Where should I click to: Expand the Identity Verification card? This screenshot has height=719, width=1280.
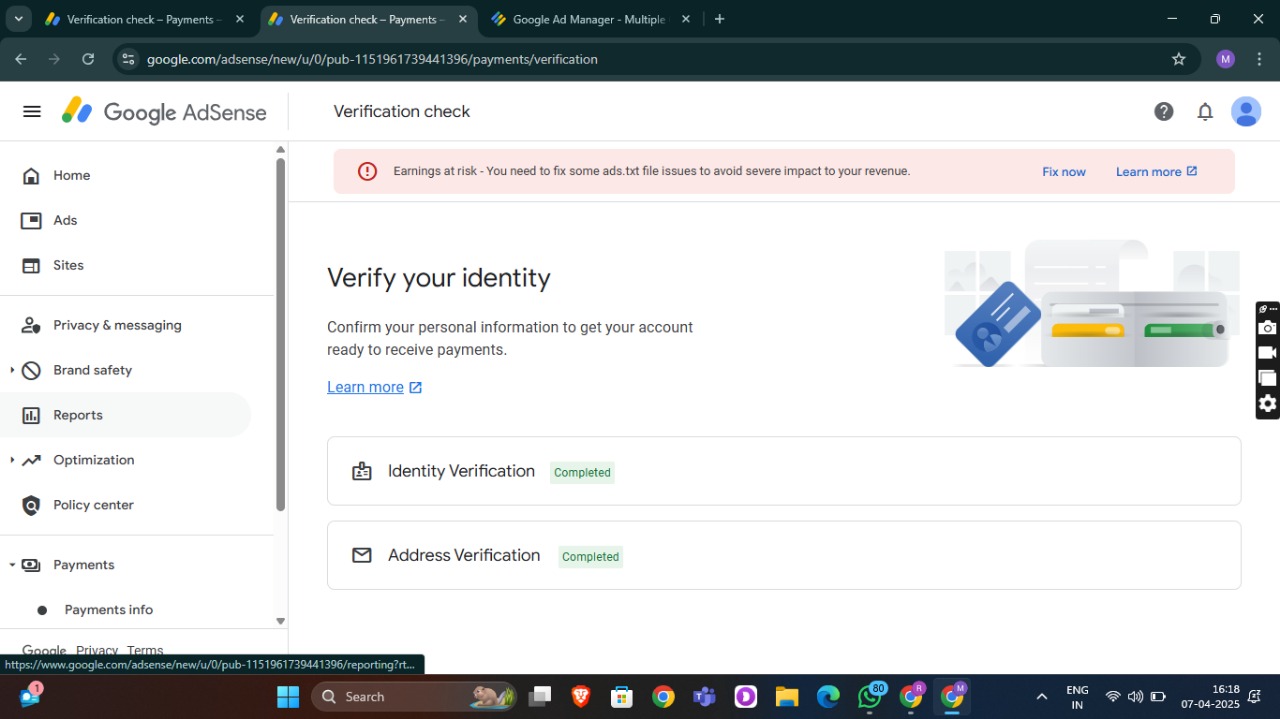784,471
